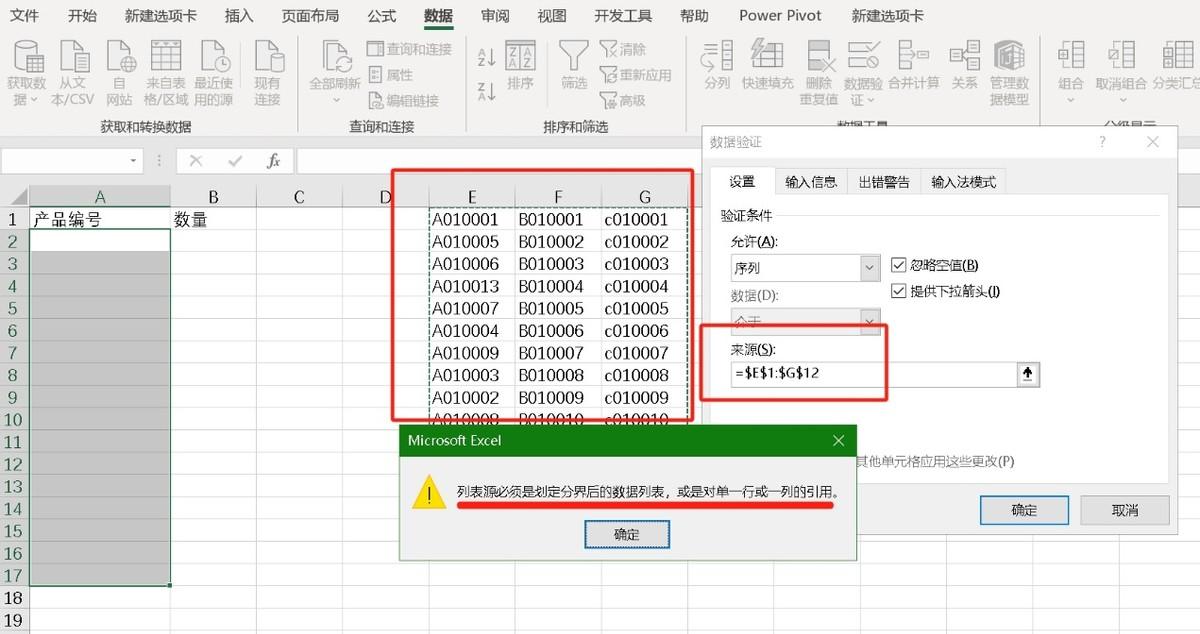Open the Sort (排序) dialog
This screenshot has height=634, width=1200.
pos(520,66)
